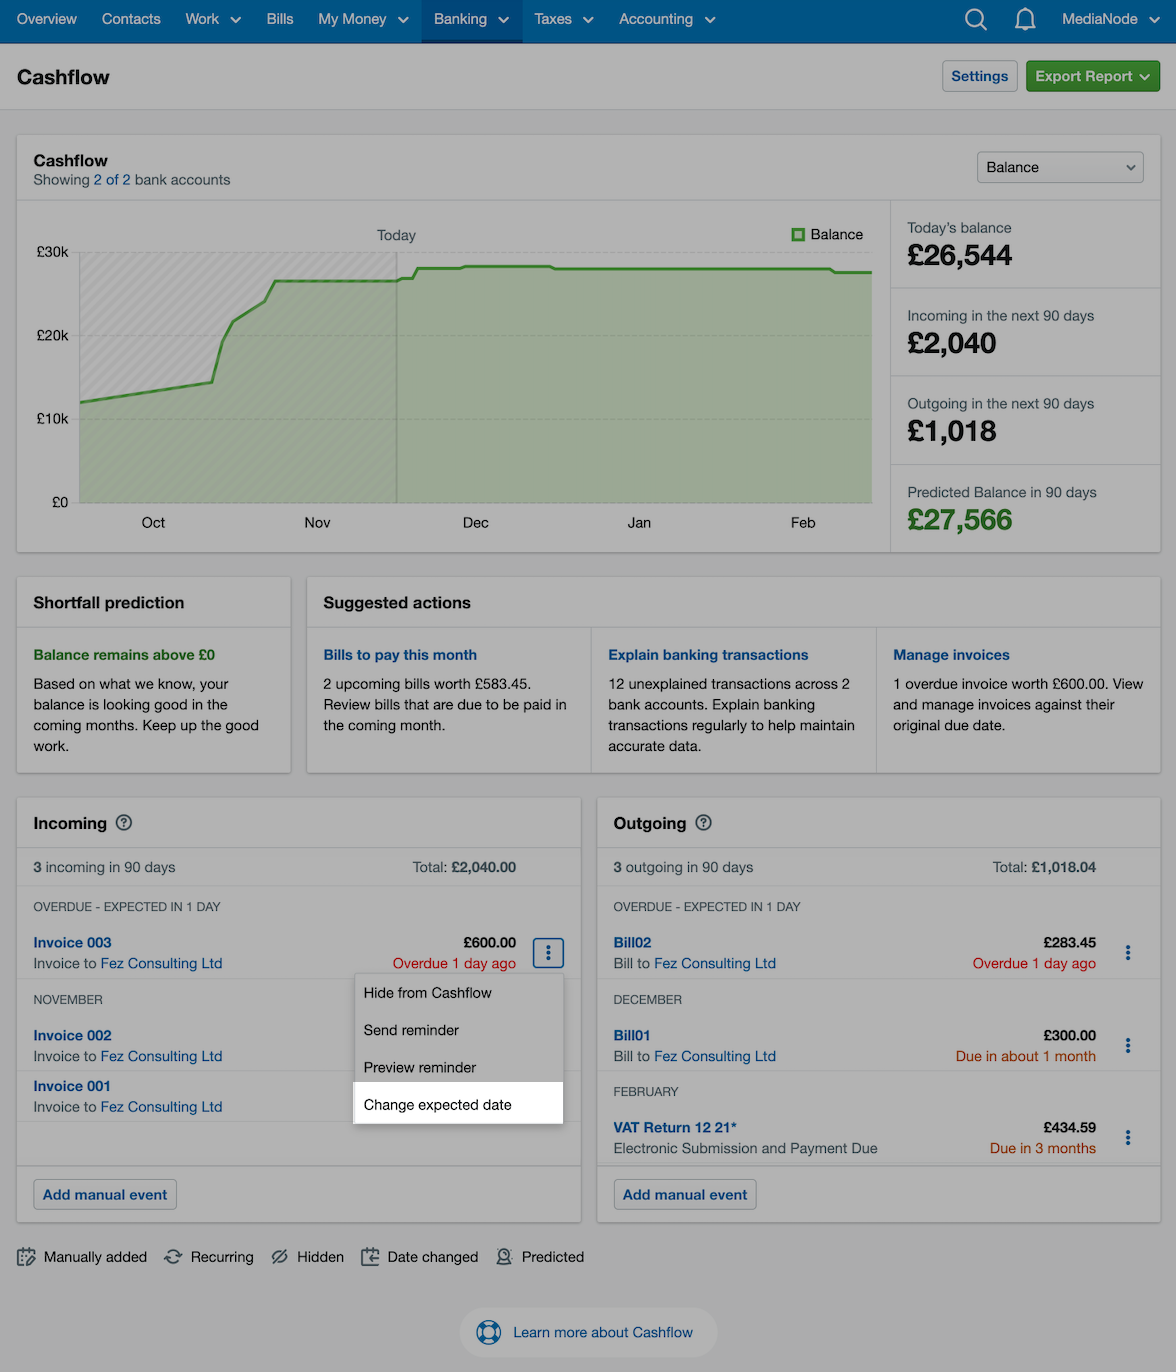
Task: Expand the Taxes menu
Action: 564,19
